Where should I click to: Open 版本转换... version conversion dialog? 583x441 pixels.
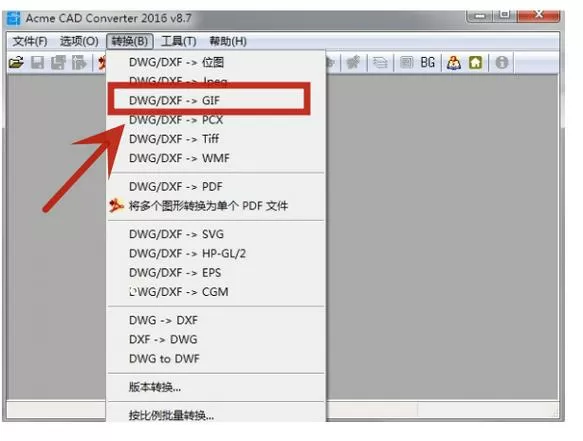(x=216, y=387)
